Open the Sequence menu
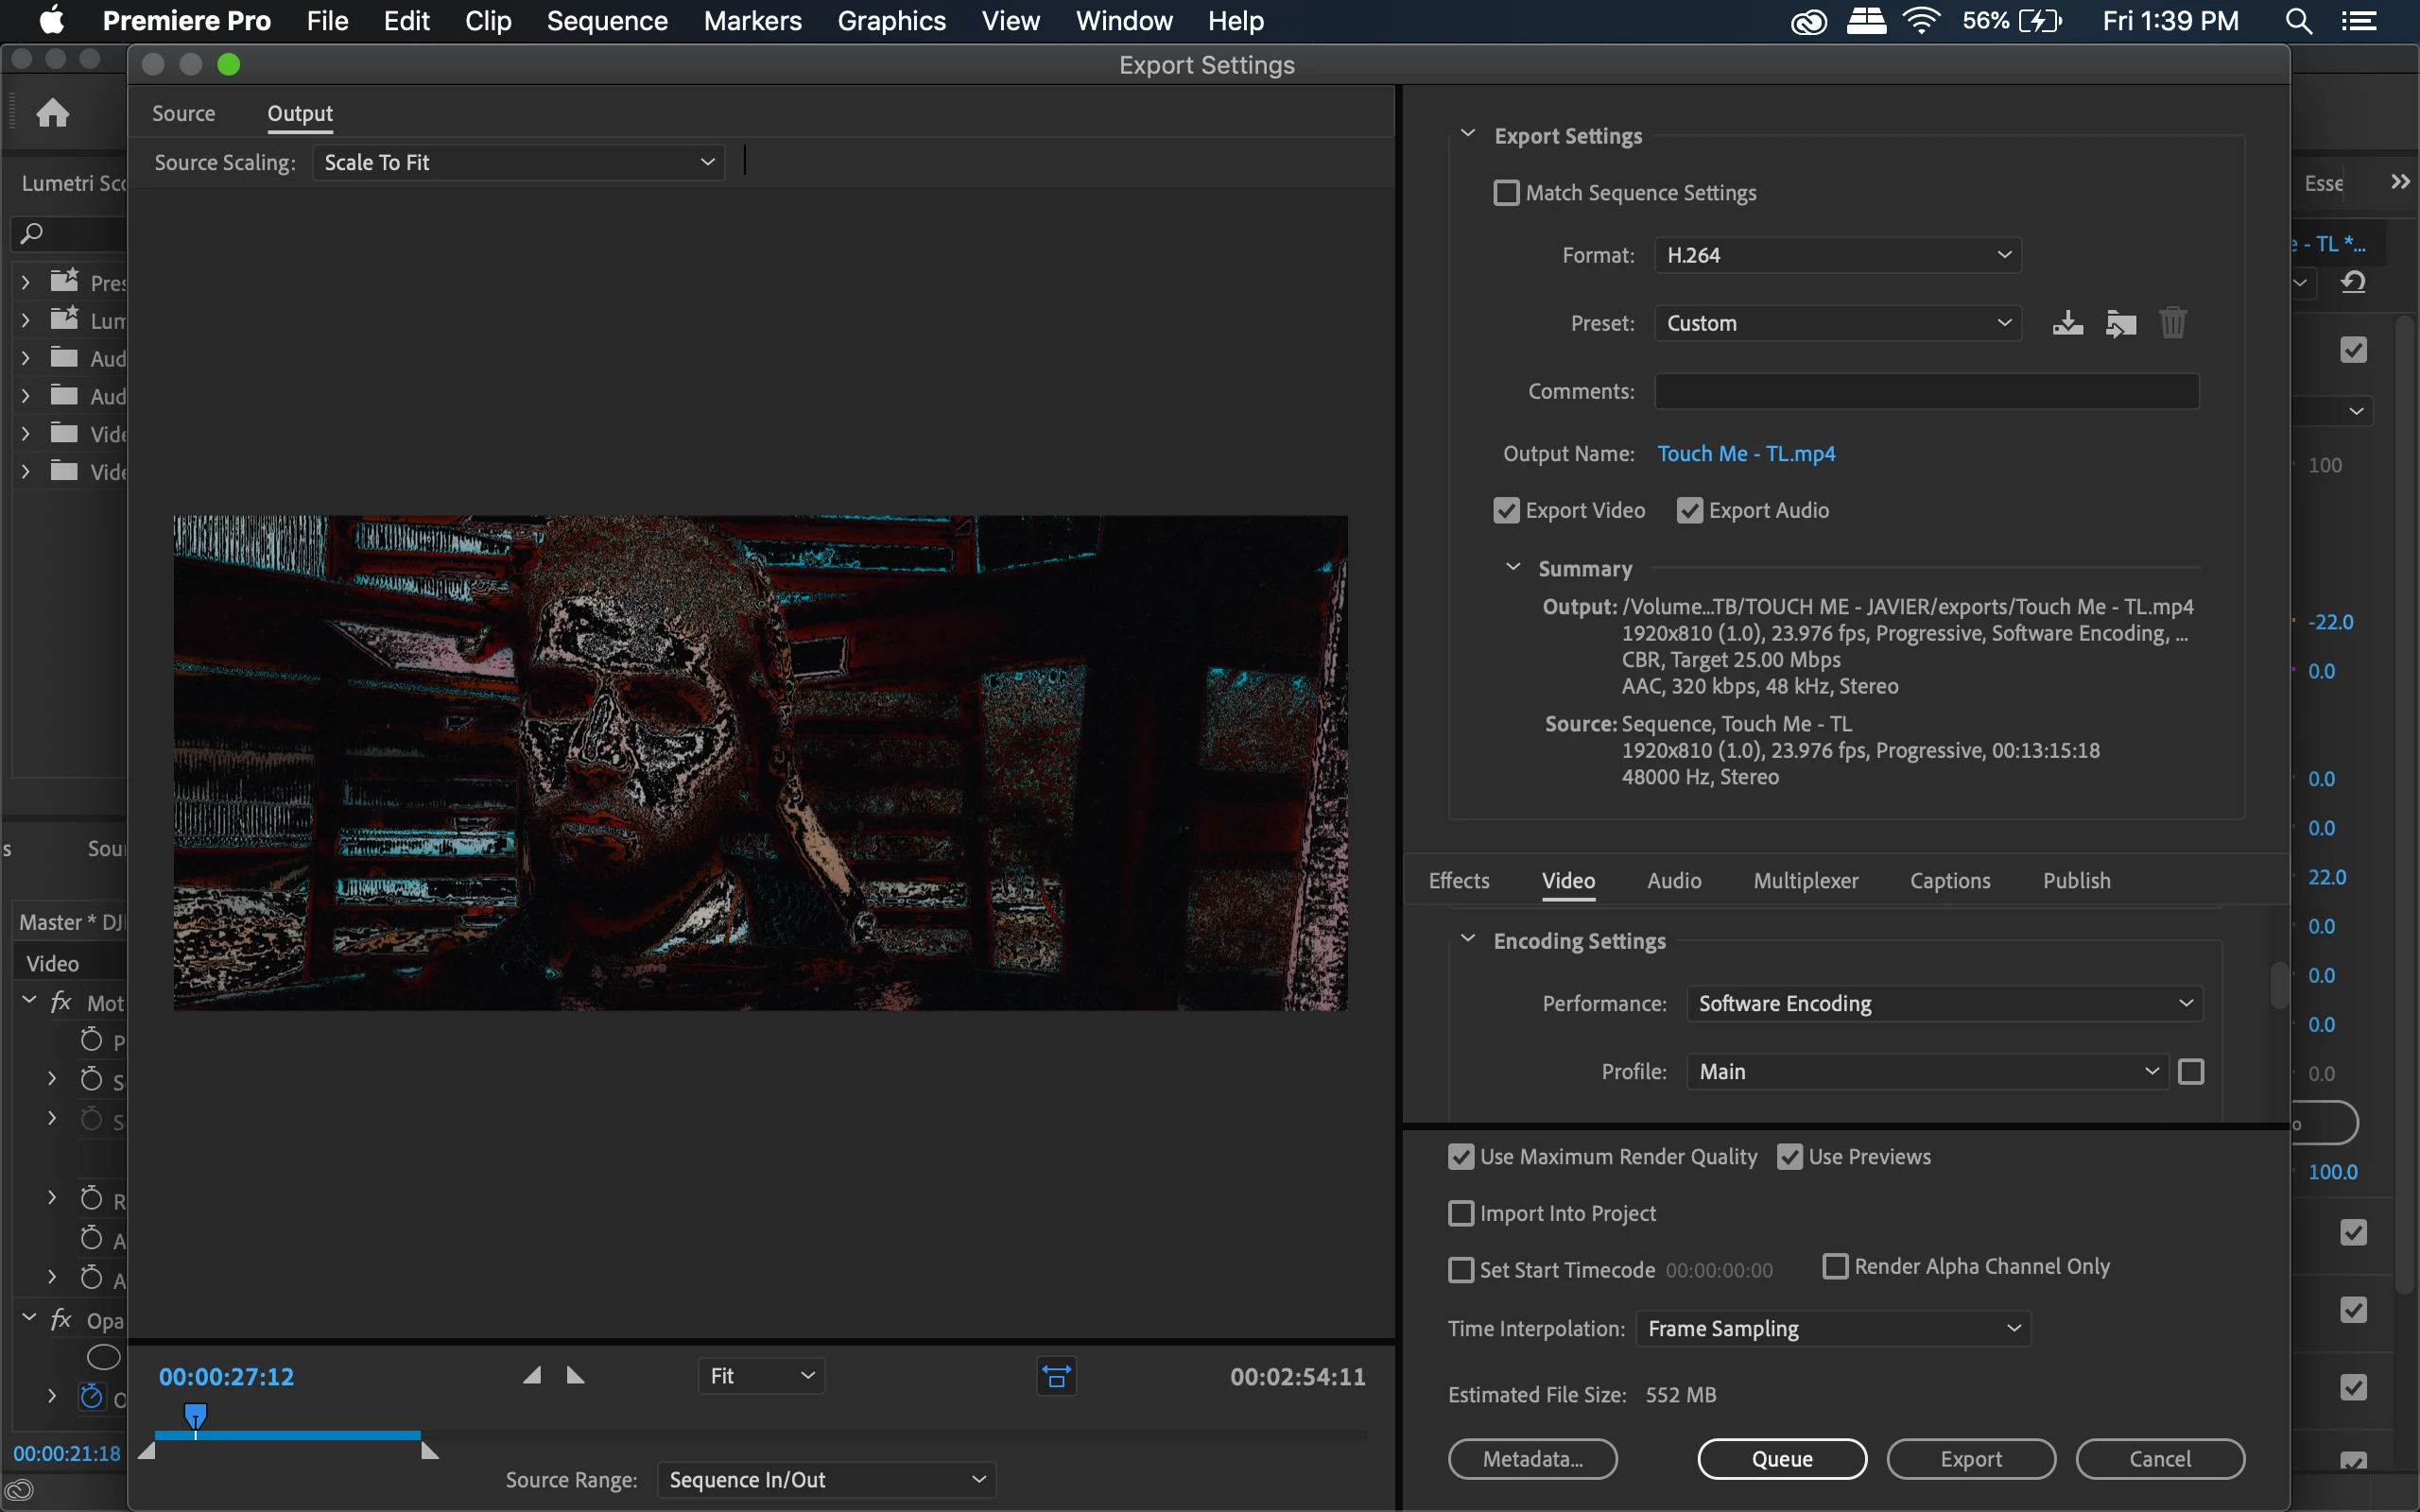2420x1512 pixels. tap(606, 21)
